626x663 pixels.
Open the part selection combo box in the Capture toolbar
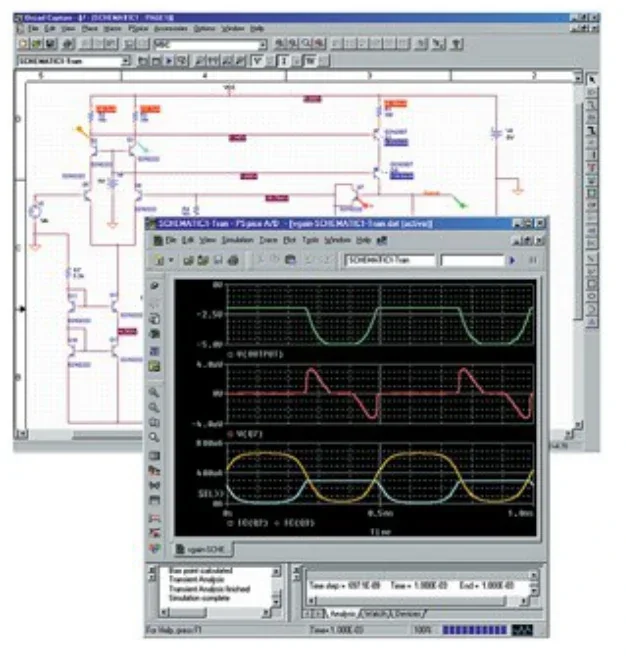[210, 44]
